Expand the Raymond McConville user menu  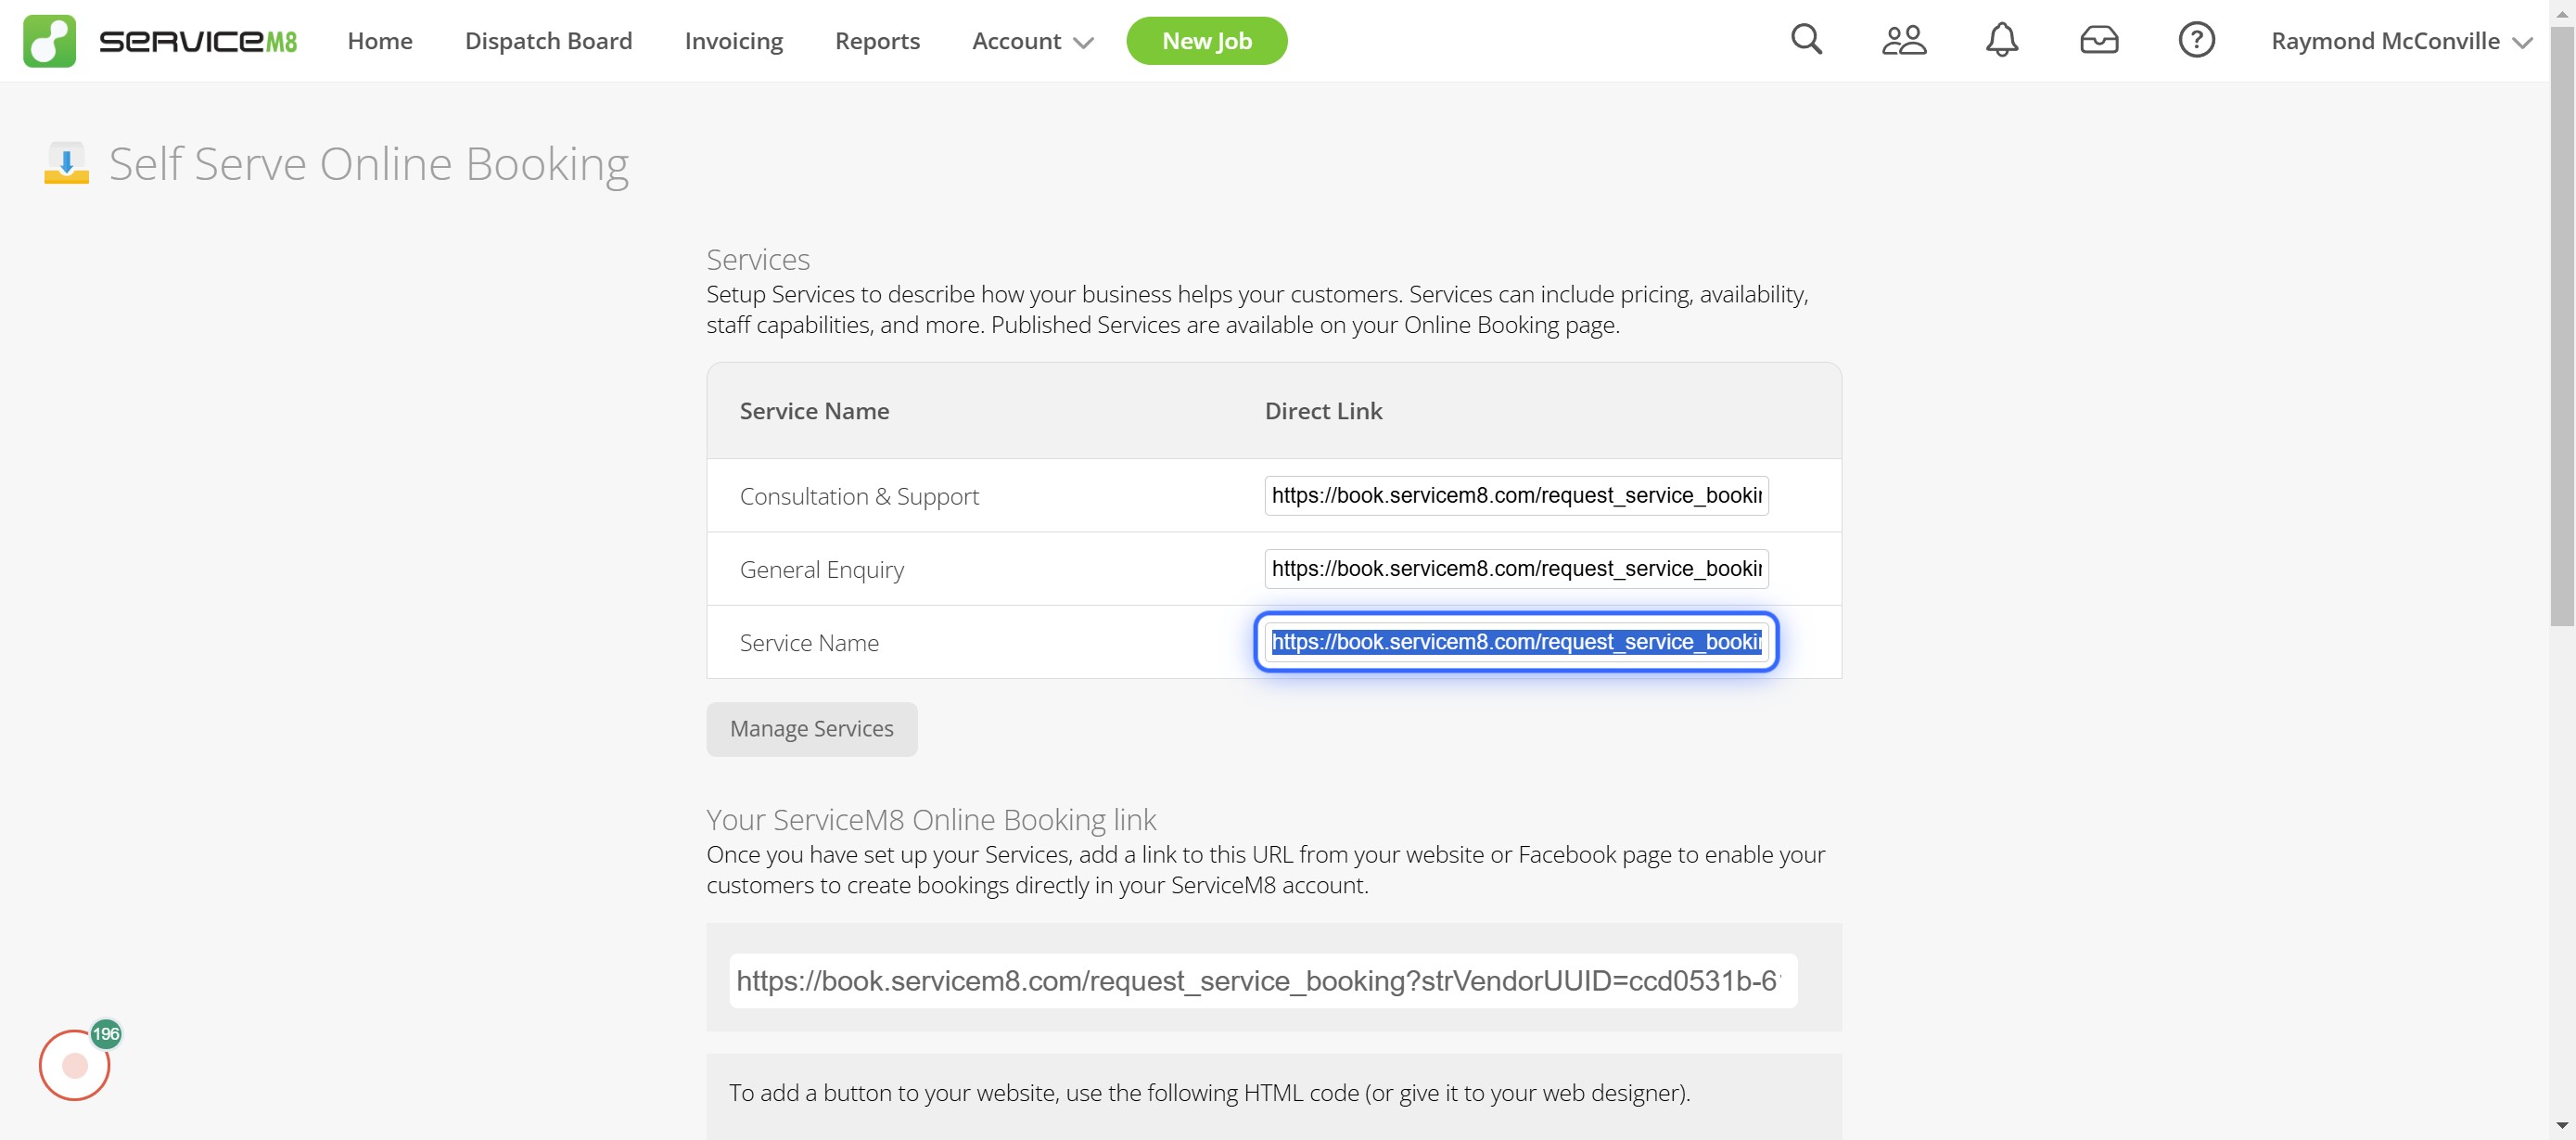tap(2401, 41)
